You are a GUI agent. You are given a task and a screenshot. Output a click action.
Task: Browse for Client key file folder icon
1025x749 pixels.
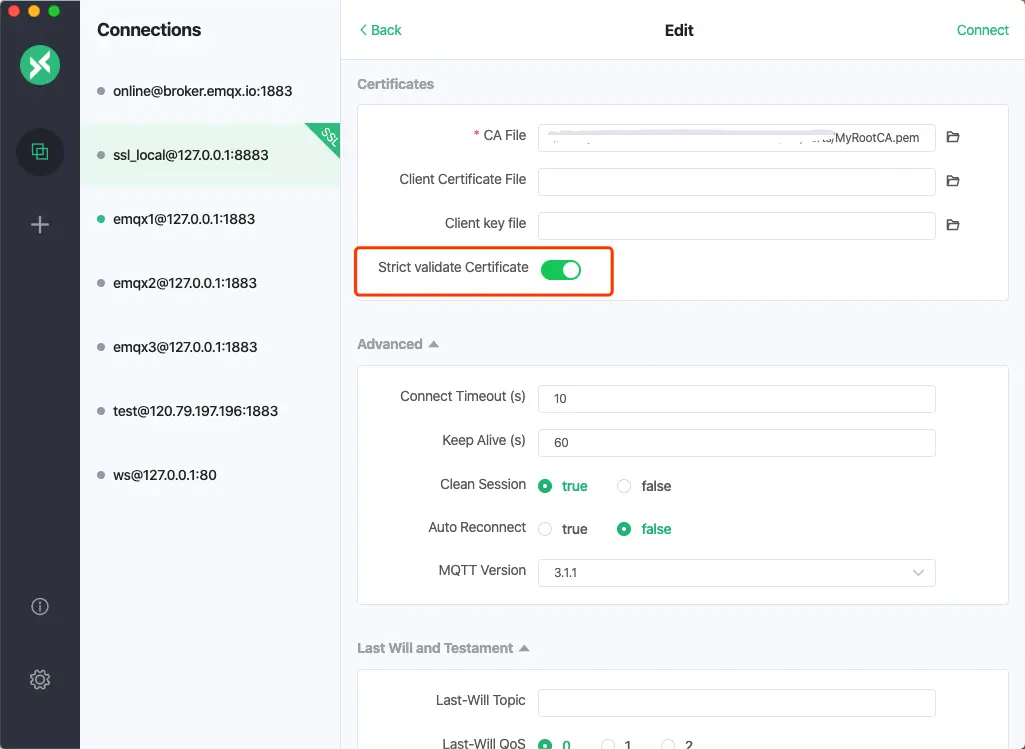coord(953,225)
